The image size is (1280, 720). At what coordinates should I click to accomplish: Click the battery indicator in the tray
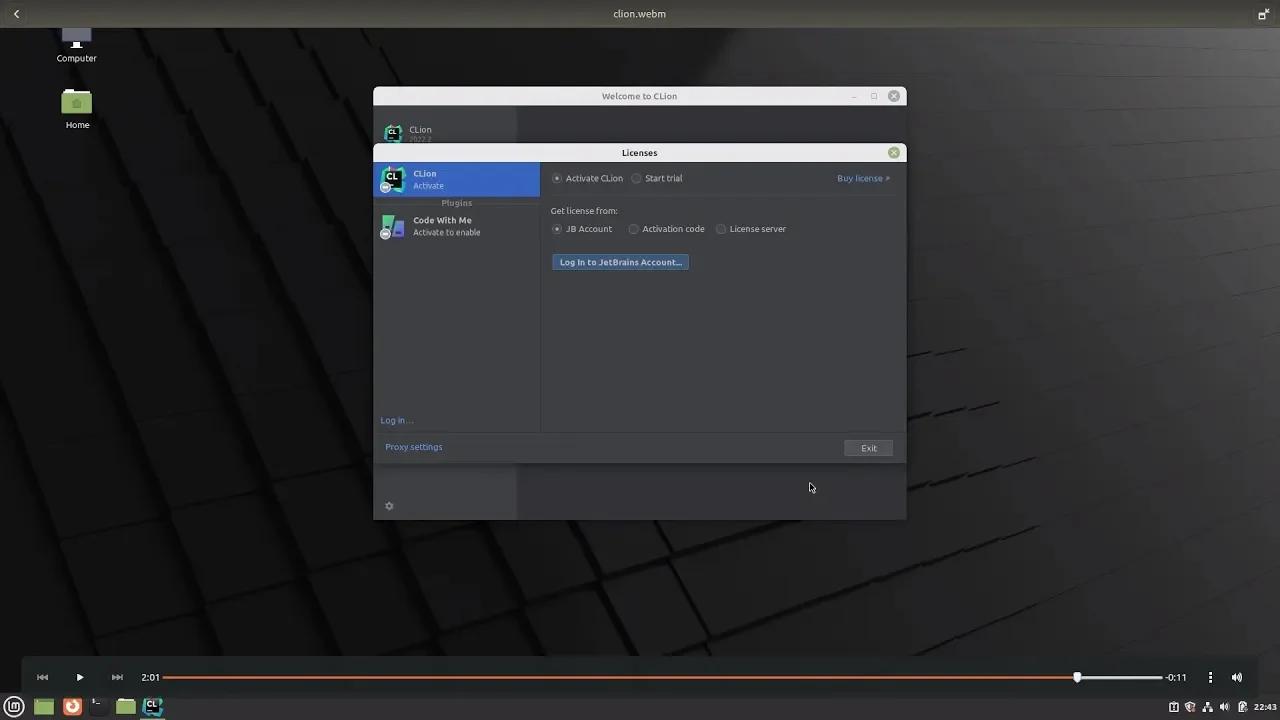coord(1243,707)
